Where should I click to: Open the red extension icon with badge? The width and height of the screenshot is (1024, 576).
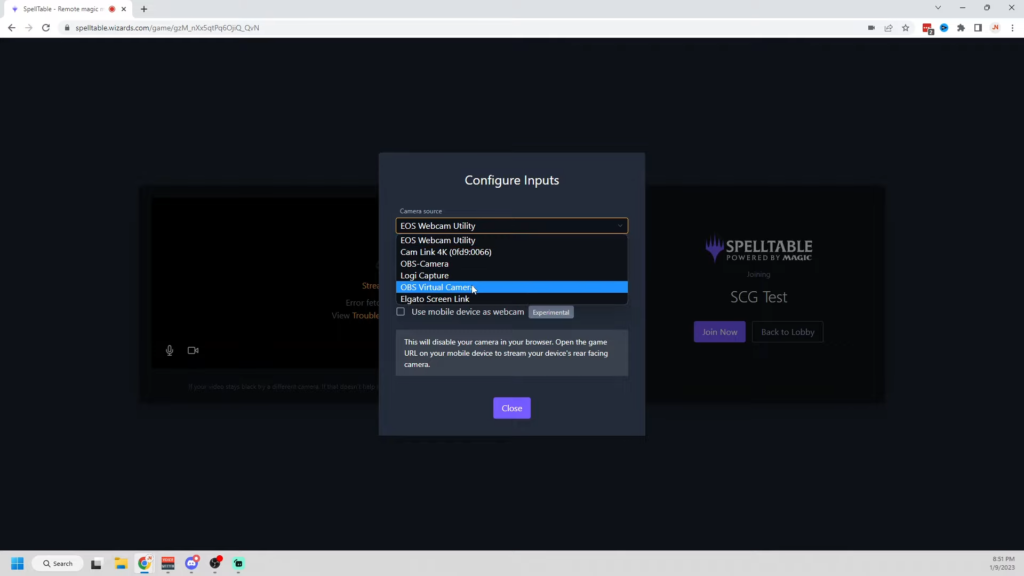tap(927, 28)
